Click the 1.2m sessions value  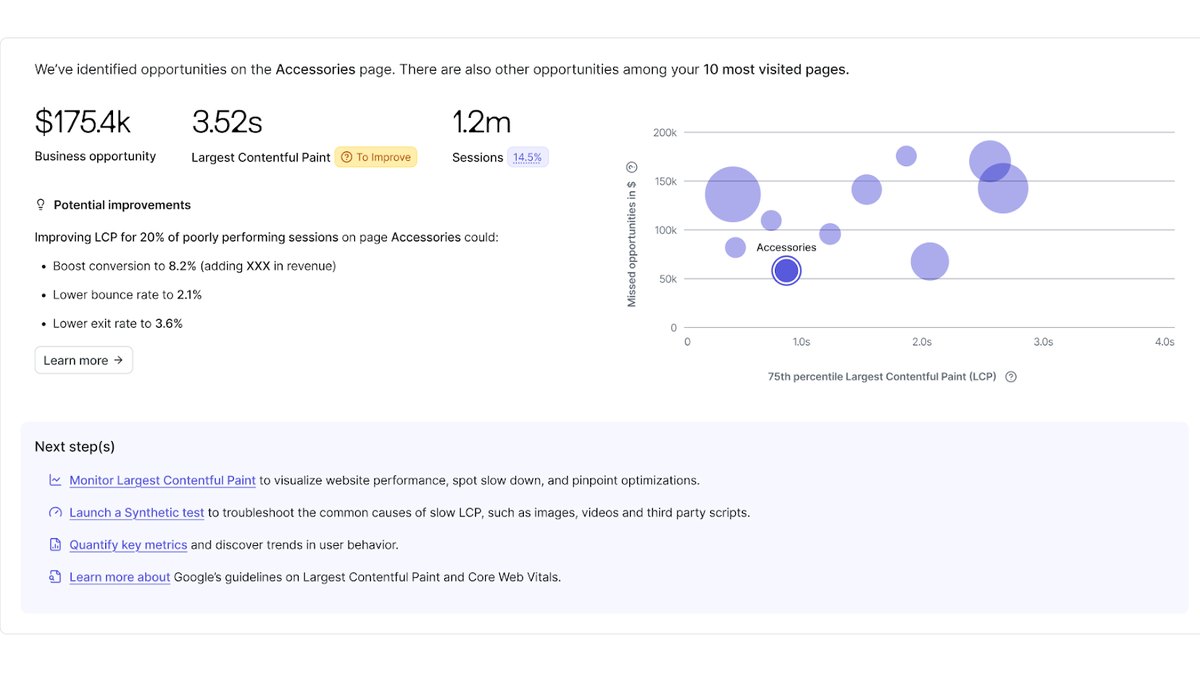pos(482,122)
